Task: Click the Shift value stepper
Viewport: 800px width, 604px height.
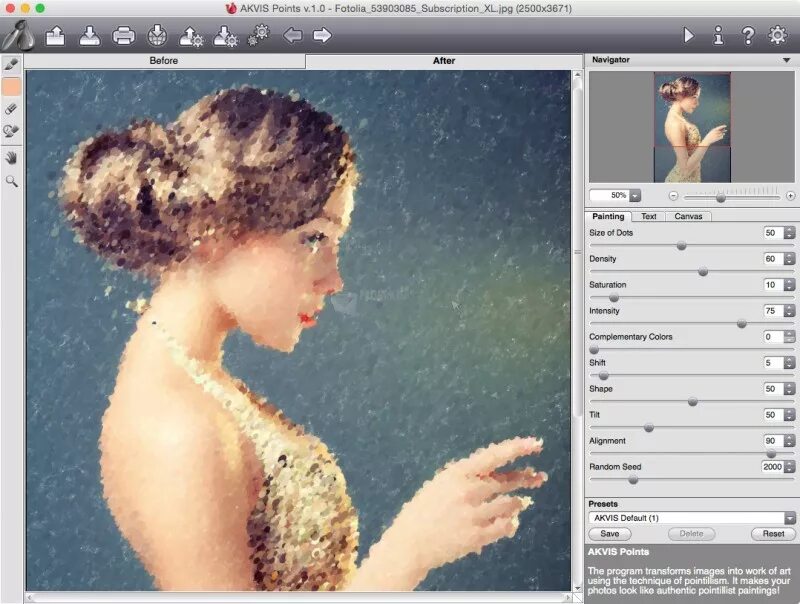Action: tap(789, 363)
